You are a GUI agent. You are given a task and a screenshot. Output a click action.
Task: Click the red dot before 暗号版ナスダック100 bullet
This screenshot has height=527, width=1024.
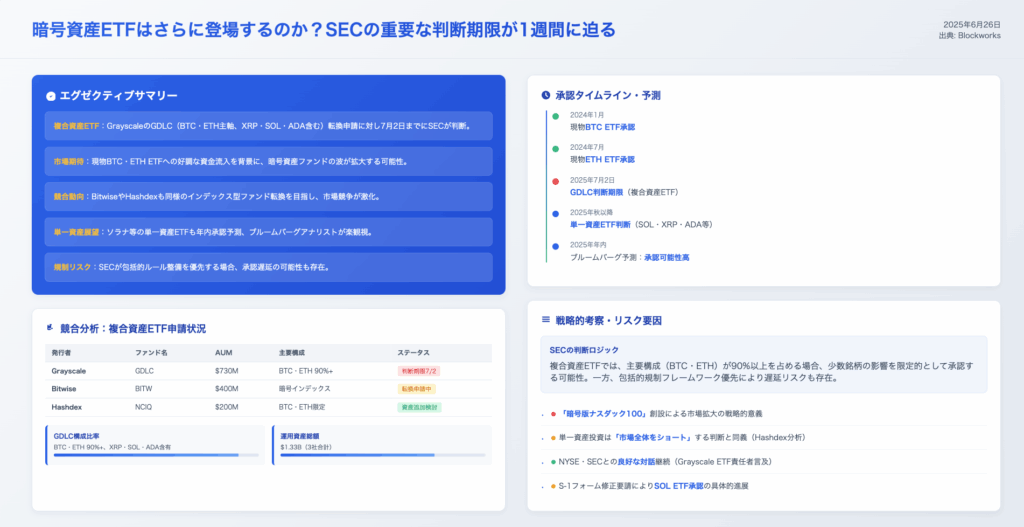pyautogui.click(x=553, y=413)
